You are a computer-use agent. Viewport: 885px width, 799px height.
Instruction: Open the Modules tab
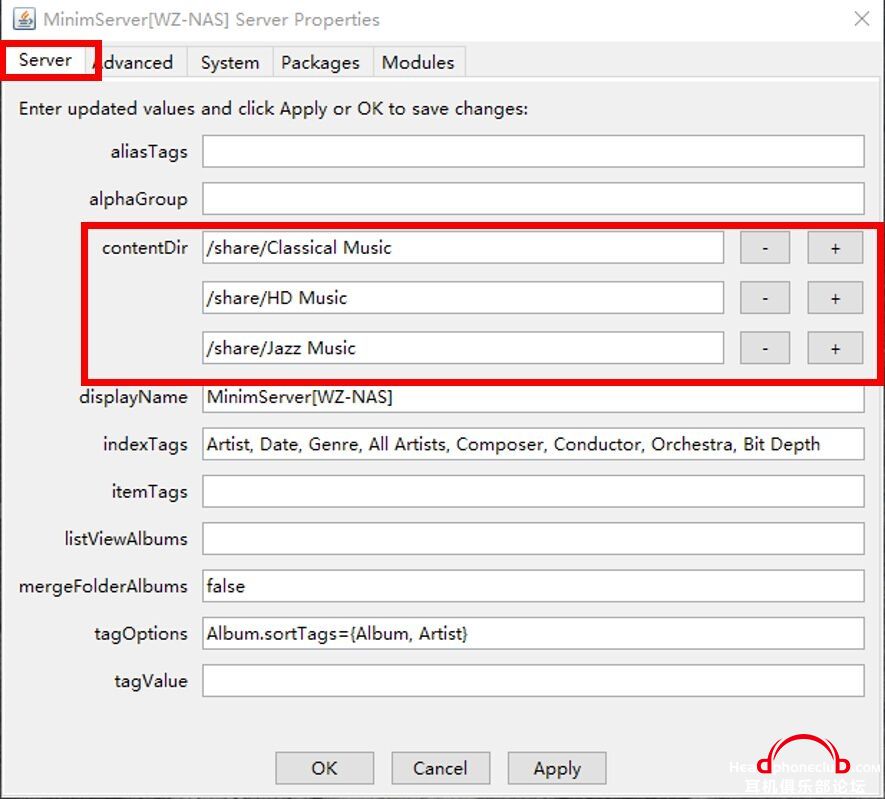418,62
